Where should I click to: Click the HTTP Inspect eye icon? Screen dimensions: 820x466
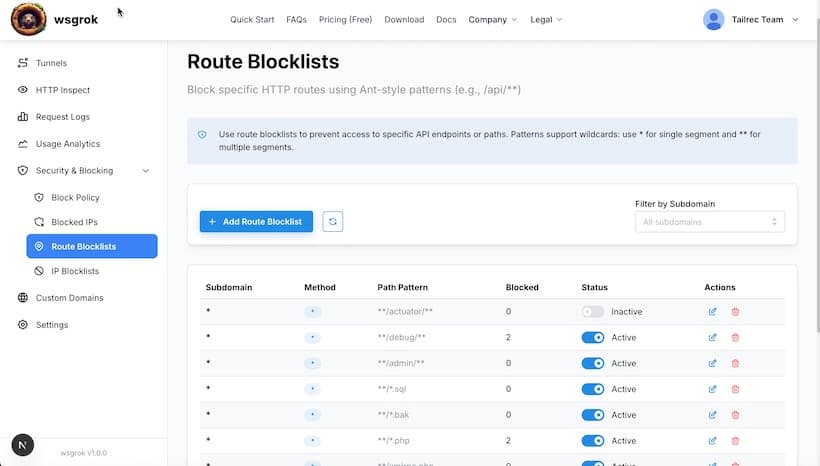22,90
